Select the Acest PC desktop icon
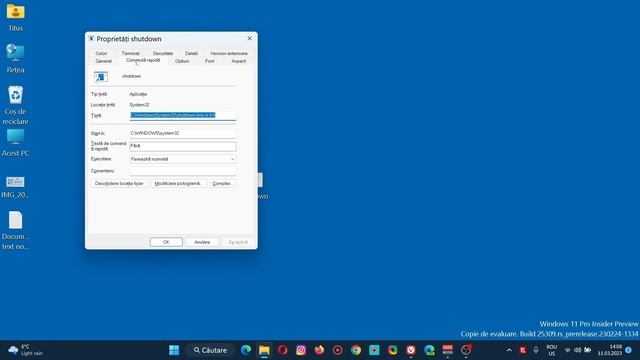Viewport: 640px width, 360px height. pyautogui.click(x=16, y=143)
